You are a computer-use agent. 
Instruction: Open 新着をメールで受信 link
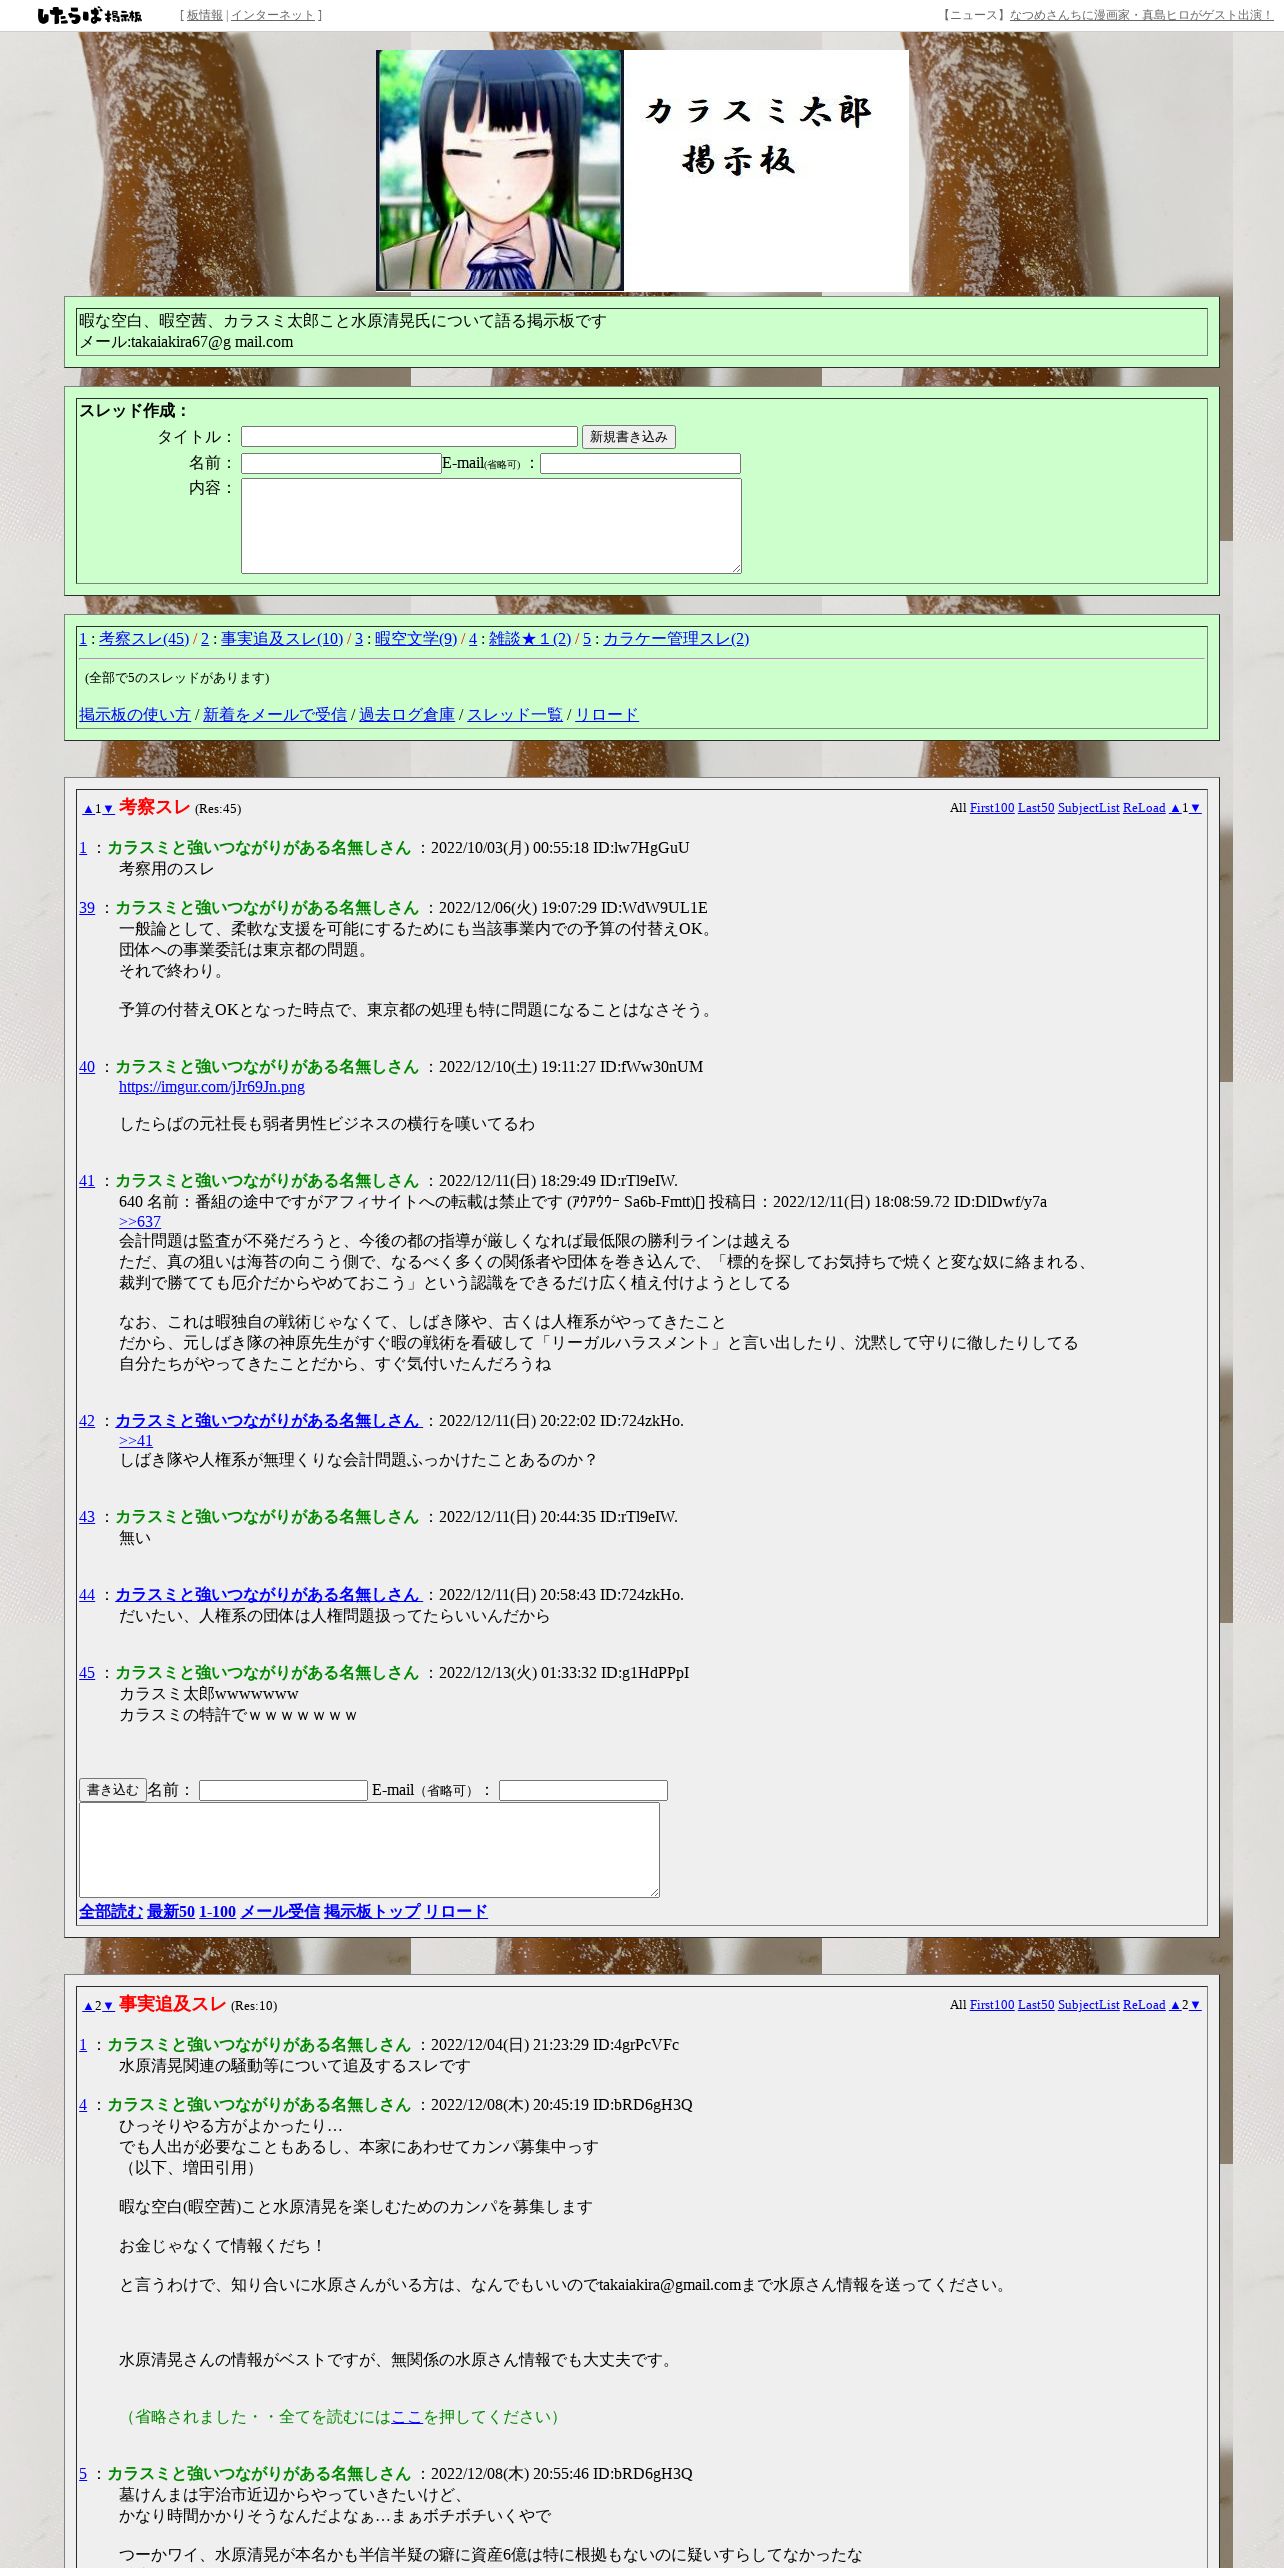pos(275,715)
